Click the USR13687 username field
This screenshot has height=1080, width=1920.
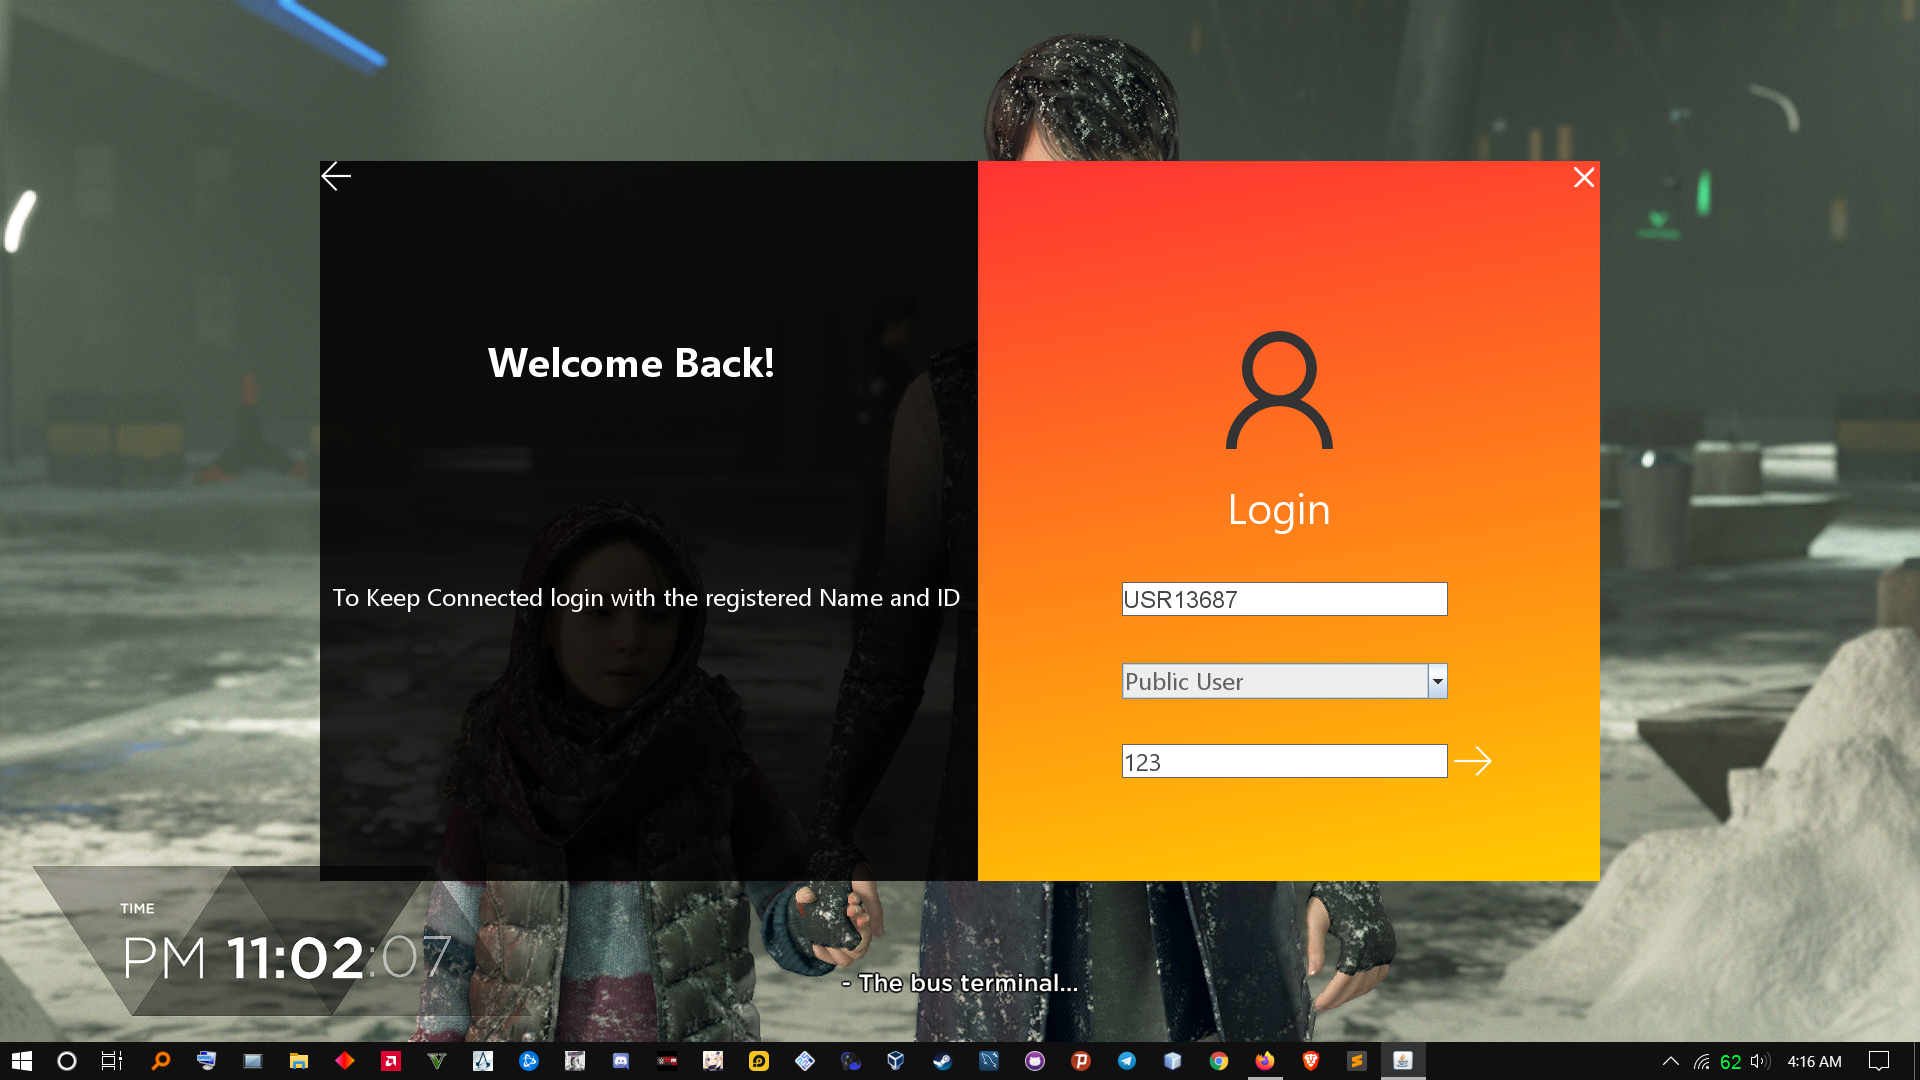point(1284,600)
